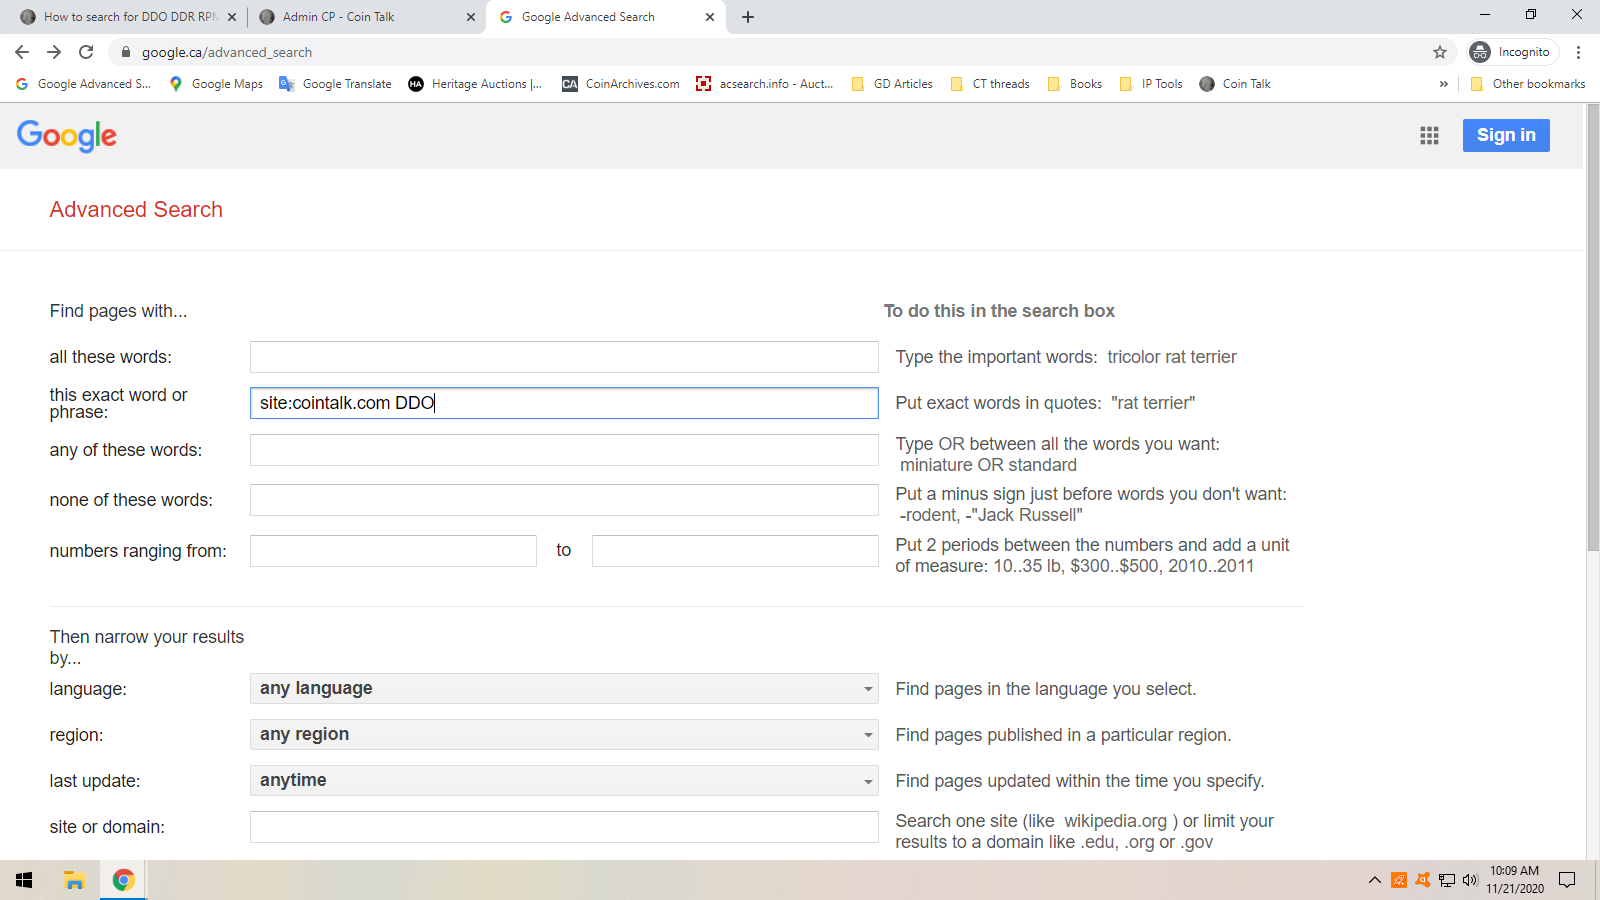This screenshot has width=1600, height=900.
Task: Click the 'any of these words' input
Action: pyautogui.click(x=564, y=450)
